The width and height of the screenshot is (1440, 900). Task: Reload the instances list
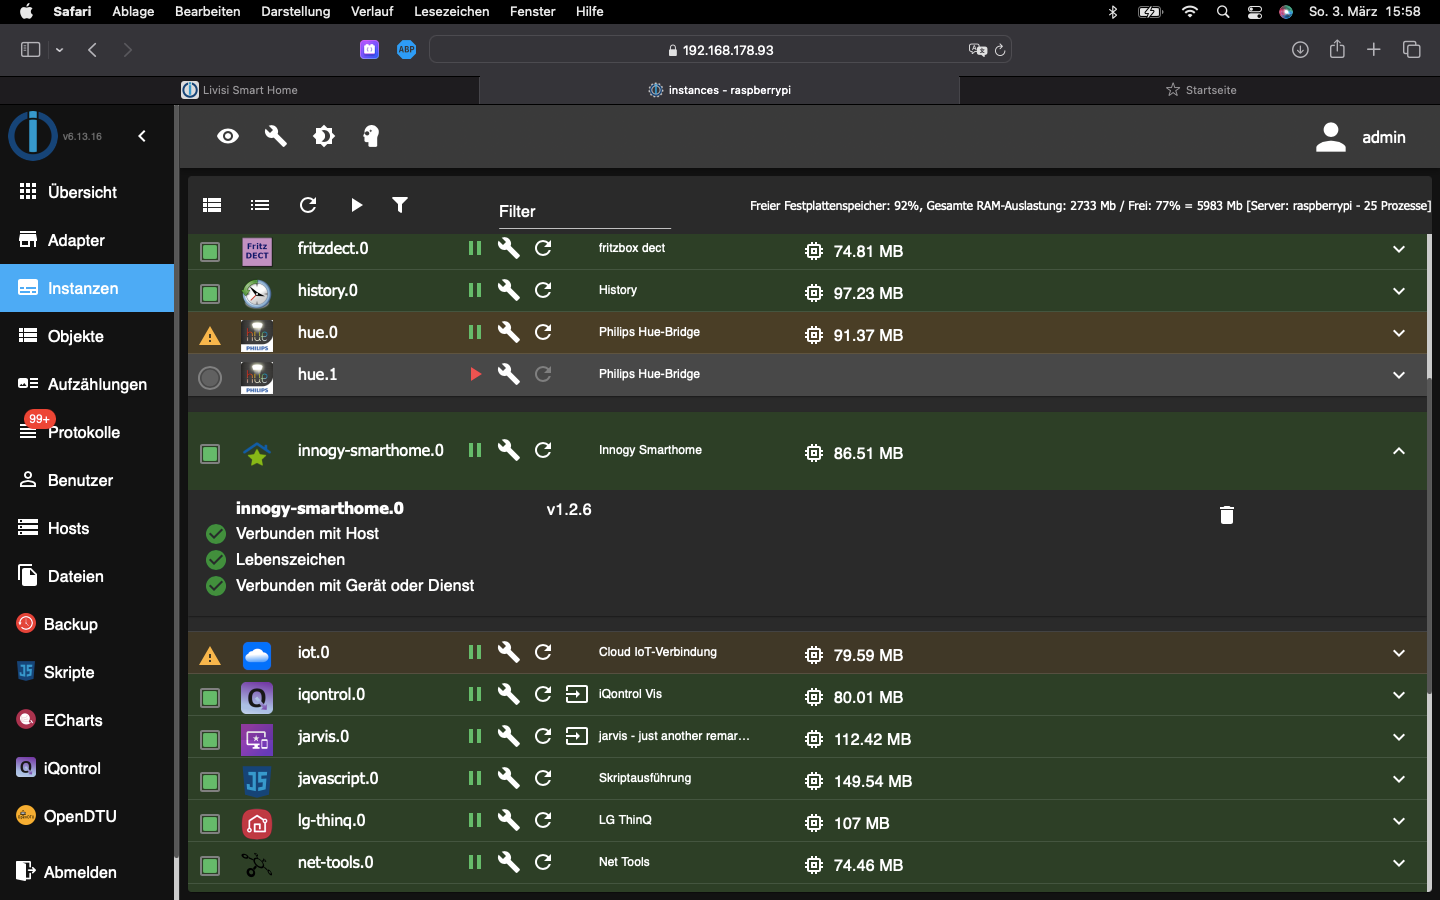pyautogui.click(x=308, y=205)
